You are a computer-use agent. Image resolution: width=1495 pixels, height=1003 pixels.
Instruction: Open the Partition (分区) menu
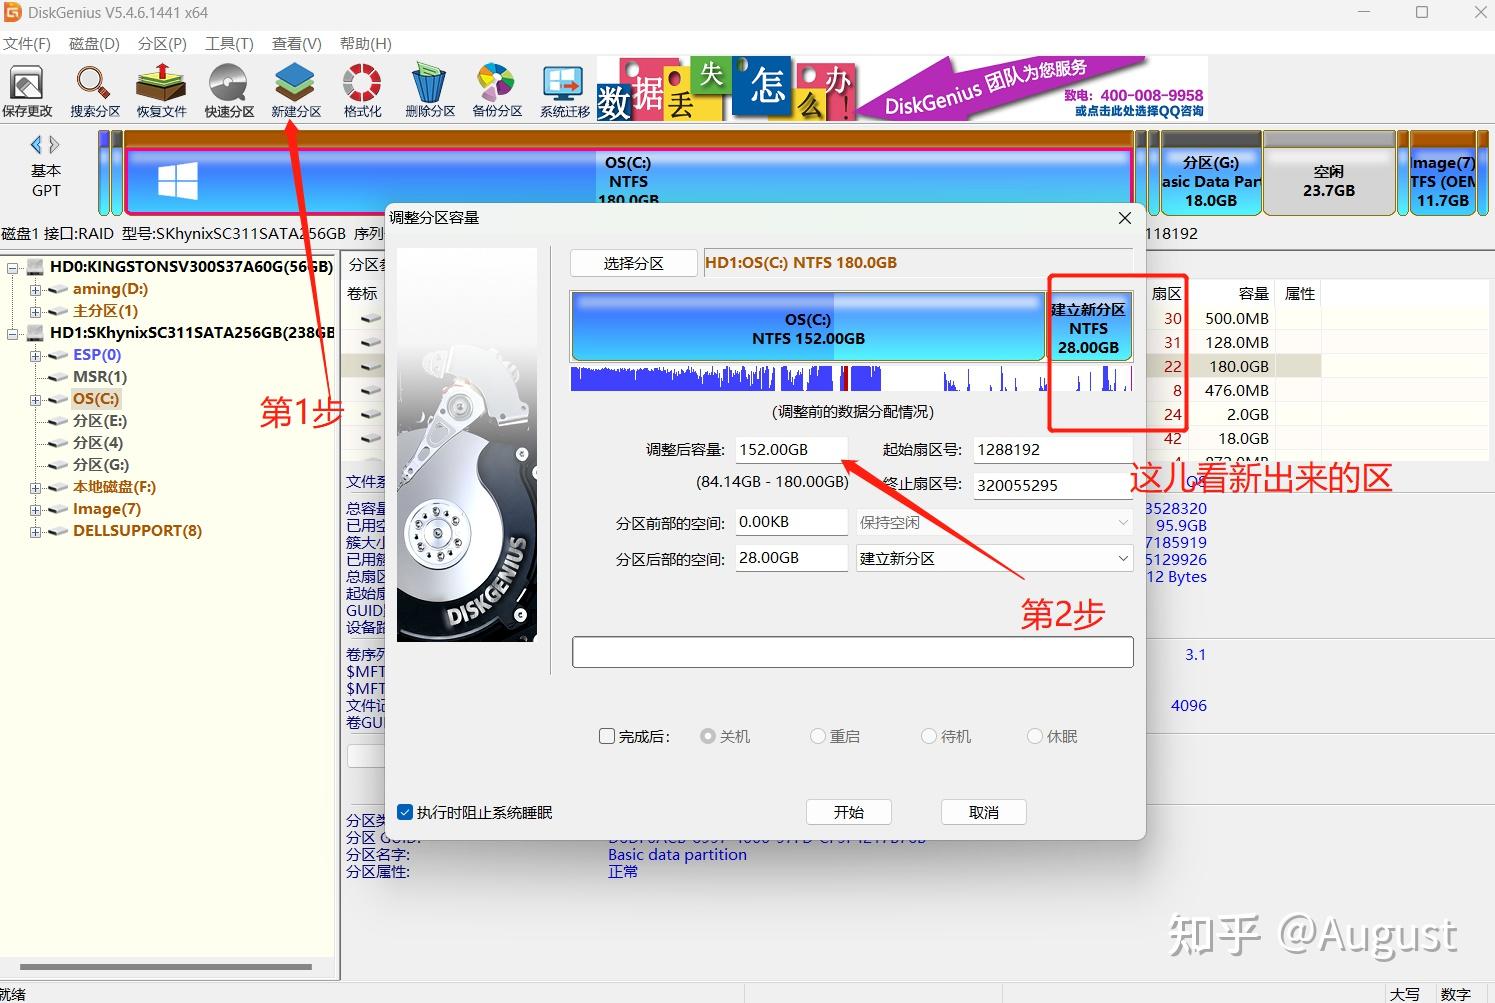click(x=162, y=43)
